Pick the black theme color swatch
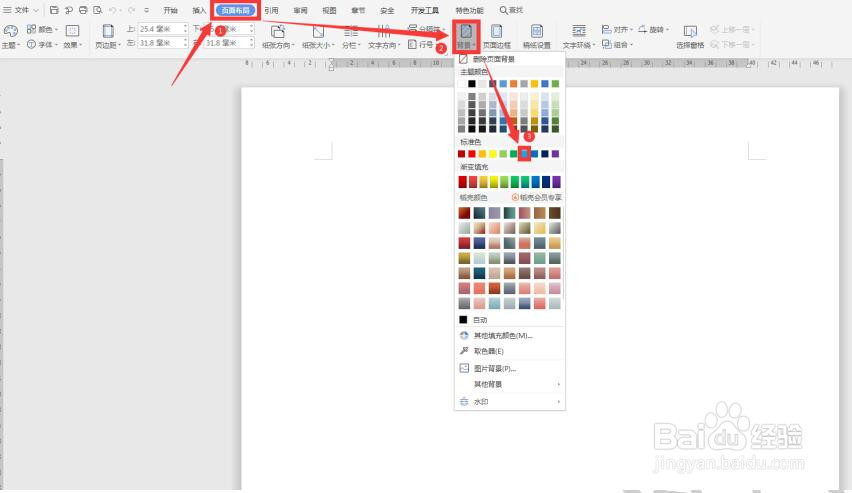The height and width of the screenshot is (493, 852). pyautogui.click(x=472, y=84)
